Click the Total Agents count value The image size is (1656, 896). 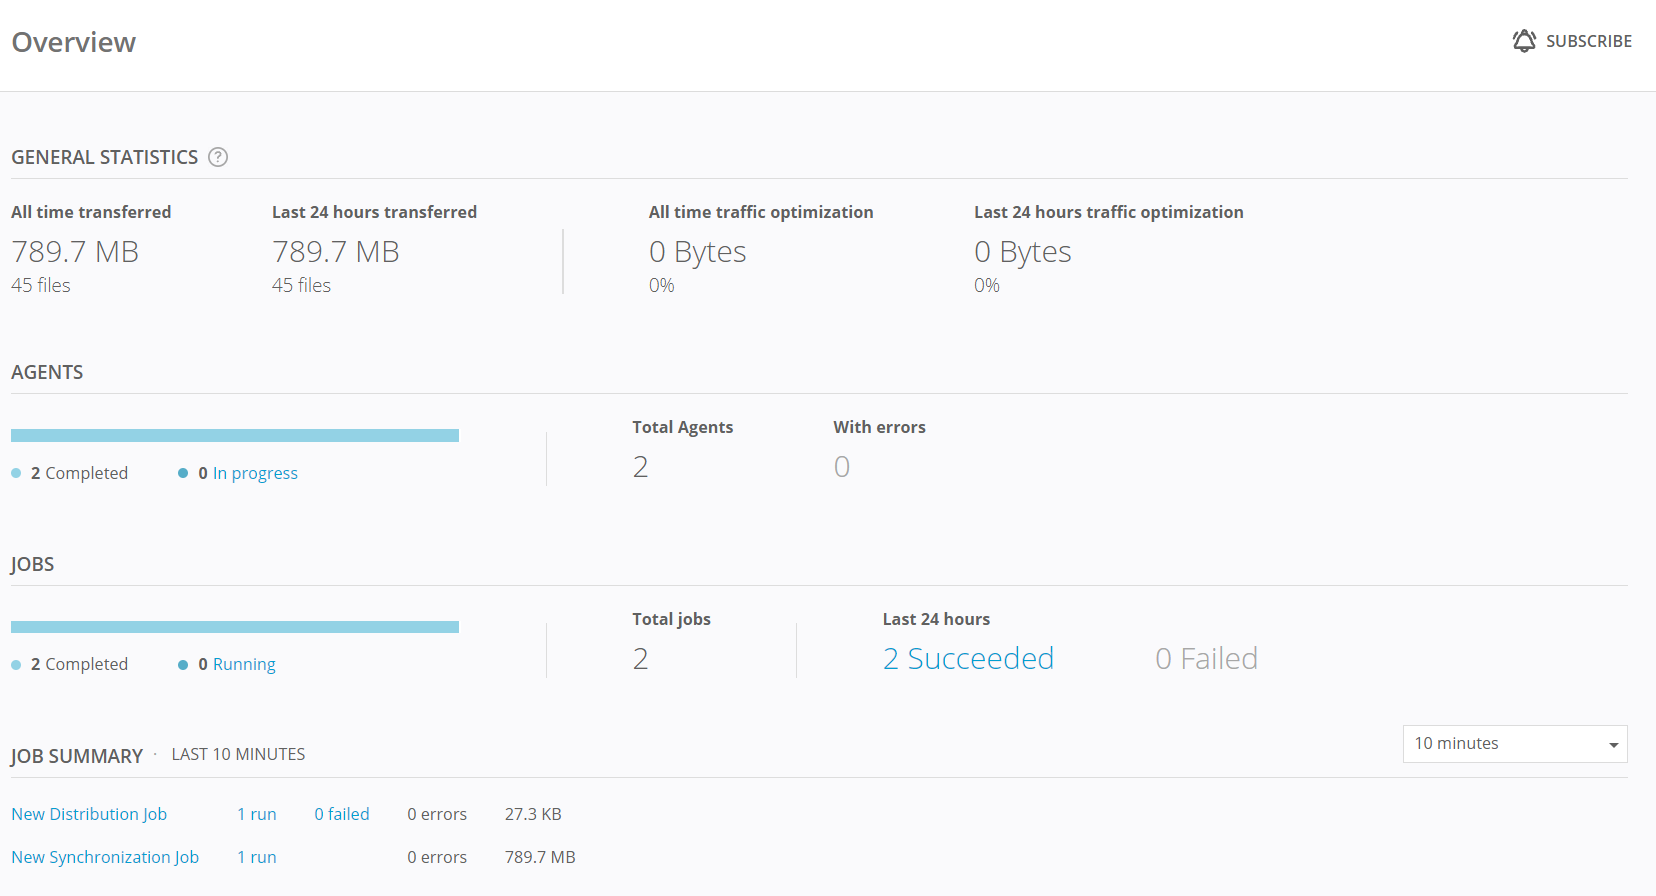click(640, 467)
